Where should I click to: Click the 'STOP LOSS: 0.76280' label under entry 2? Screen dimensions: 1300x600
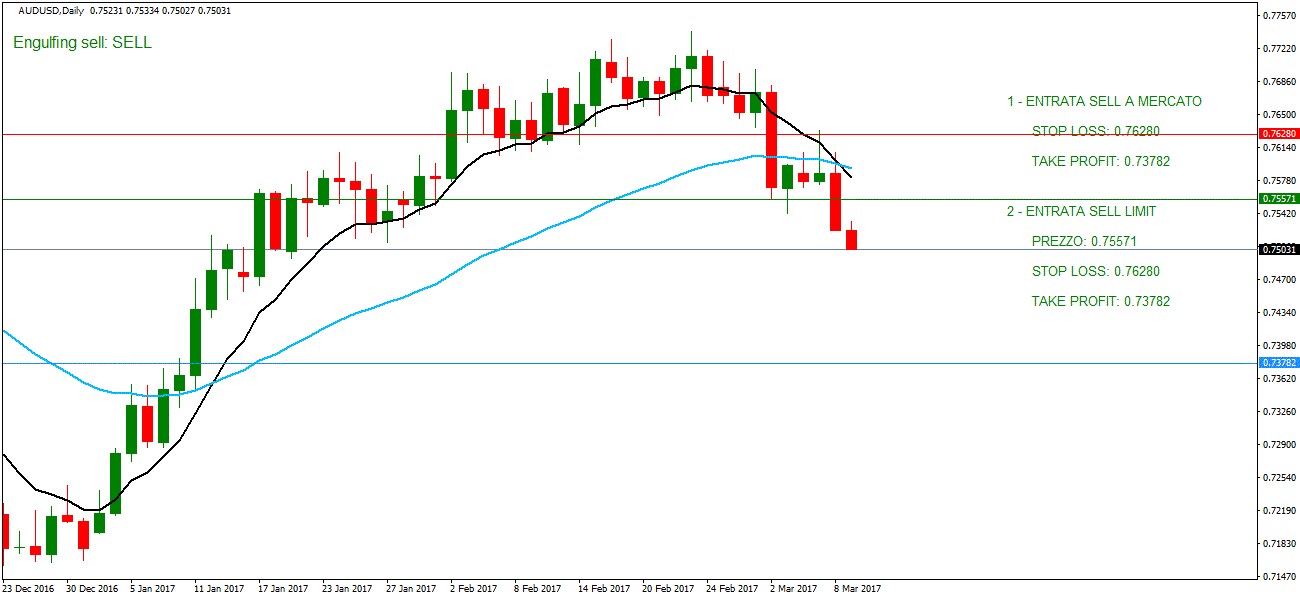[1096, 271]
